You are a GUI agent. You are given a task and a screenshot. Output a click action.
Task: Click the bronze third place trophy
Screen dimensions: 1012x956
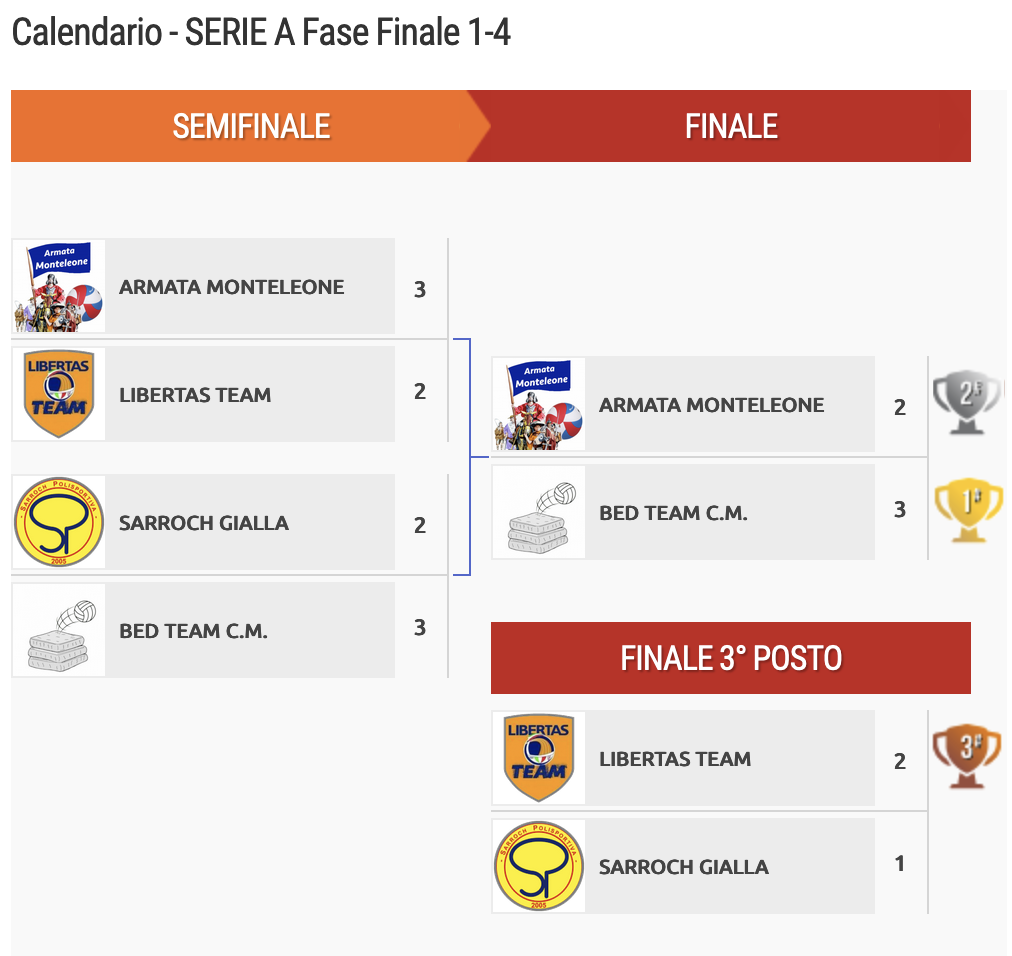pyautogui.click(x=966, y=755)
